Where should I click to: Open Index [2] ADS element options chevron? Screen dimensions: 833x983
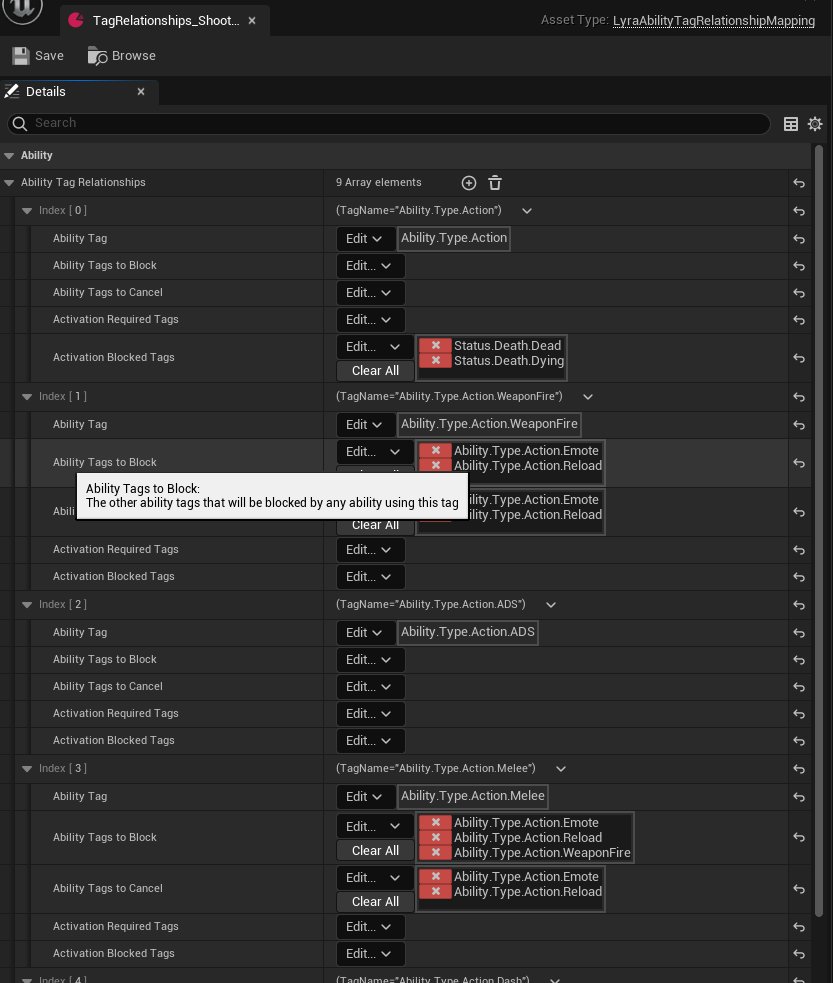[x=551, y=605]
